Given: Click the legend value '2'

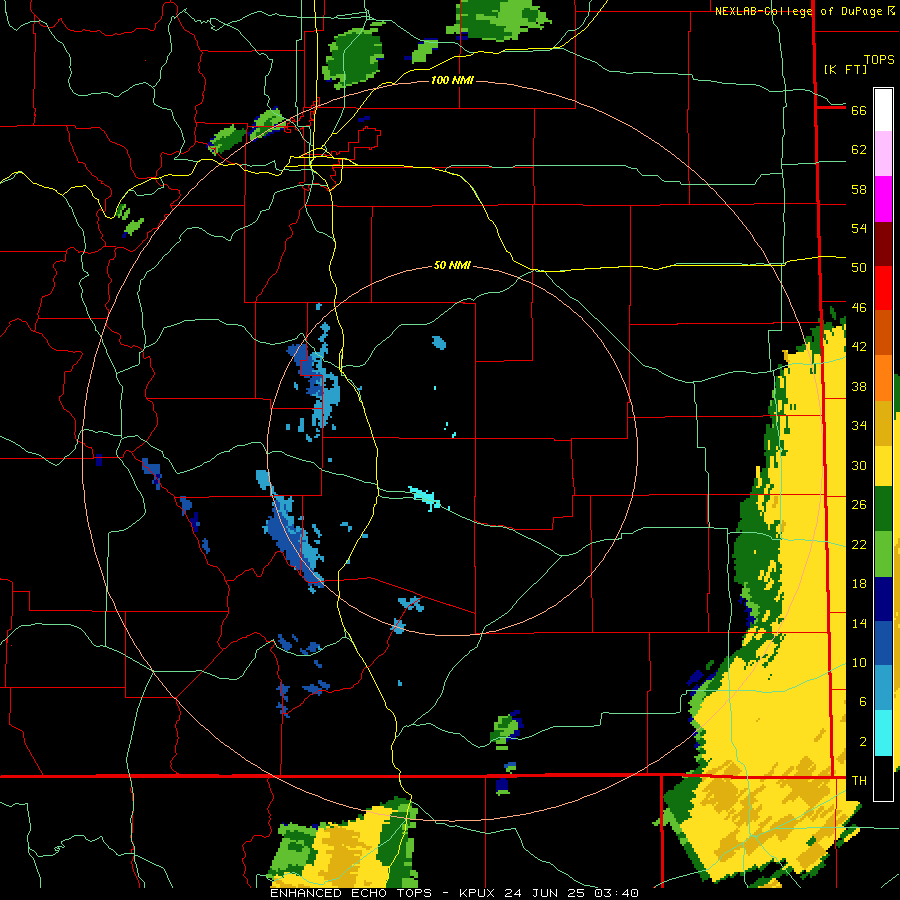Looking at the screenshot, I should 863,741.
